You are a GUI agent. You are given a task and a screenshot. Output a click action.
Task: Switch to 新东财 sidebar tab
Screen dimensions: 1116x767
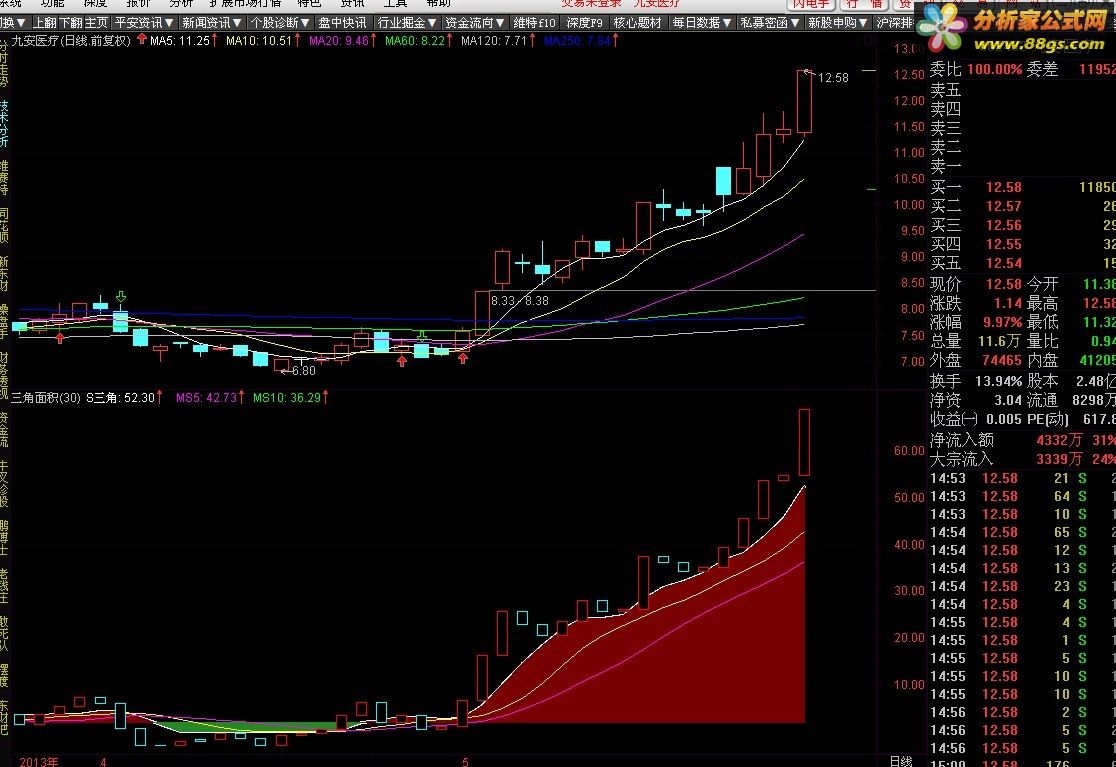[4, 273]
